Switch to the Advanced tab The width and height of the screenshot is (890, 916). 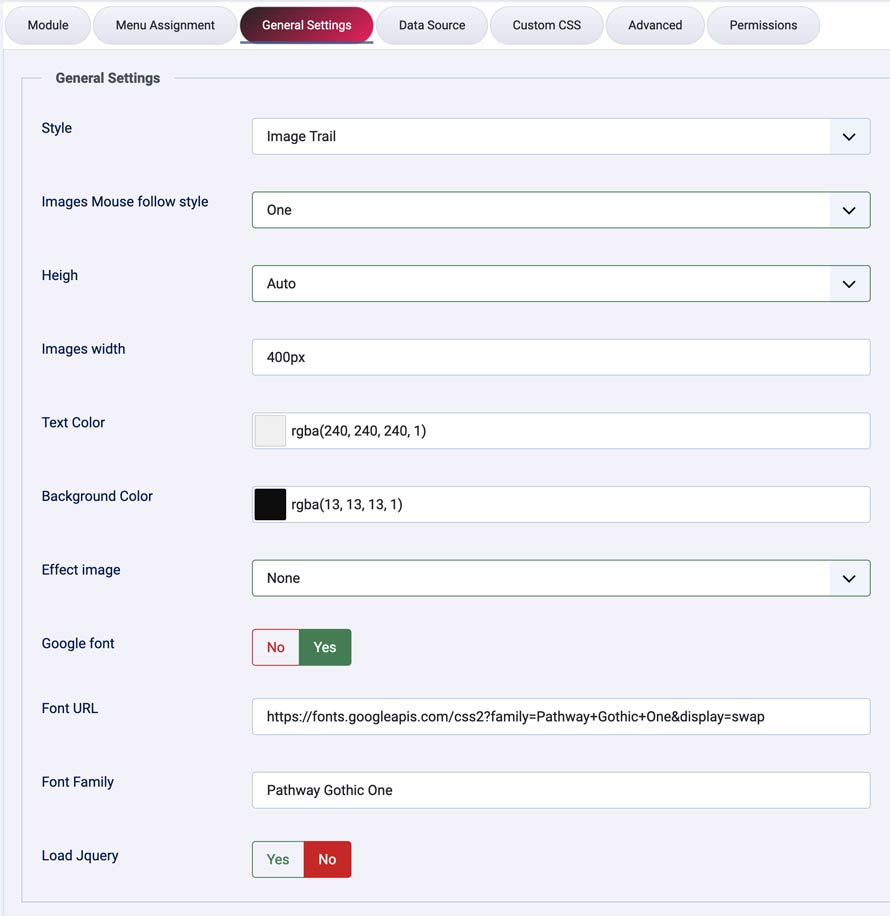pyautogui.click(x=654, y=26)
